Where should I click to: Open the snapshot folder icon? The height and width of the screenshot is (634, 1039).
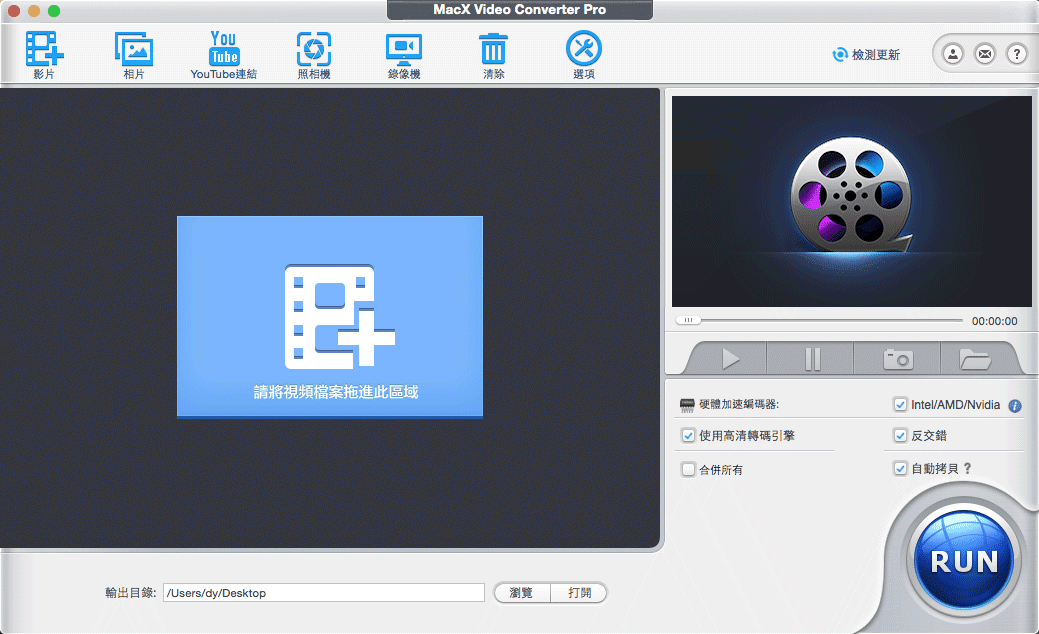point(975,359)
